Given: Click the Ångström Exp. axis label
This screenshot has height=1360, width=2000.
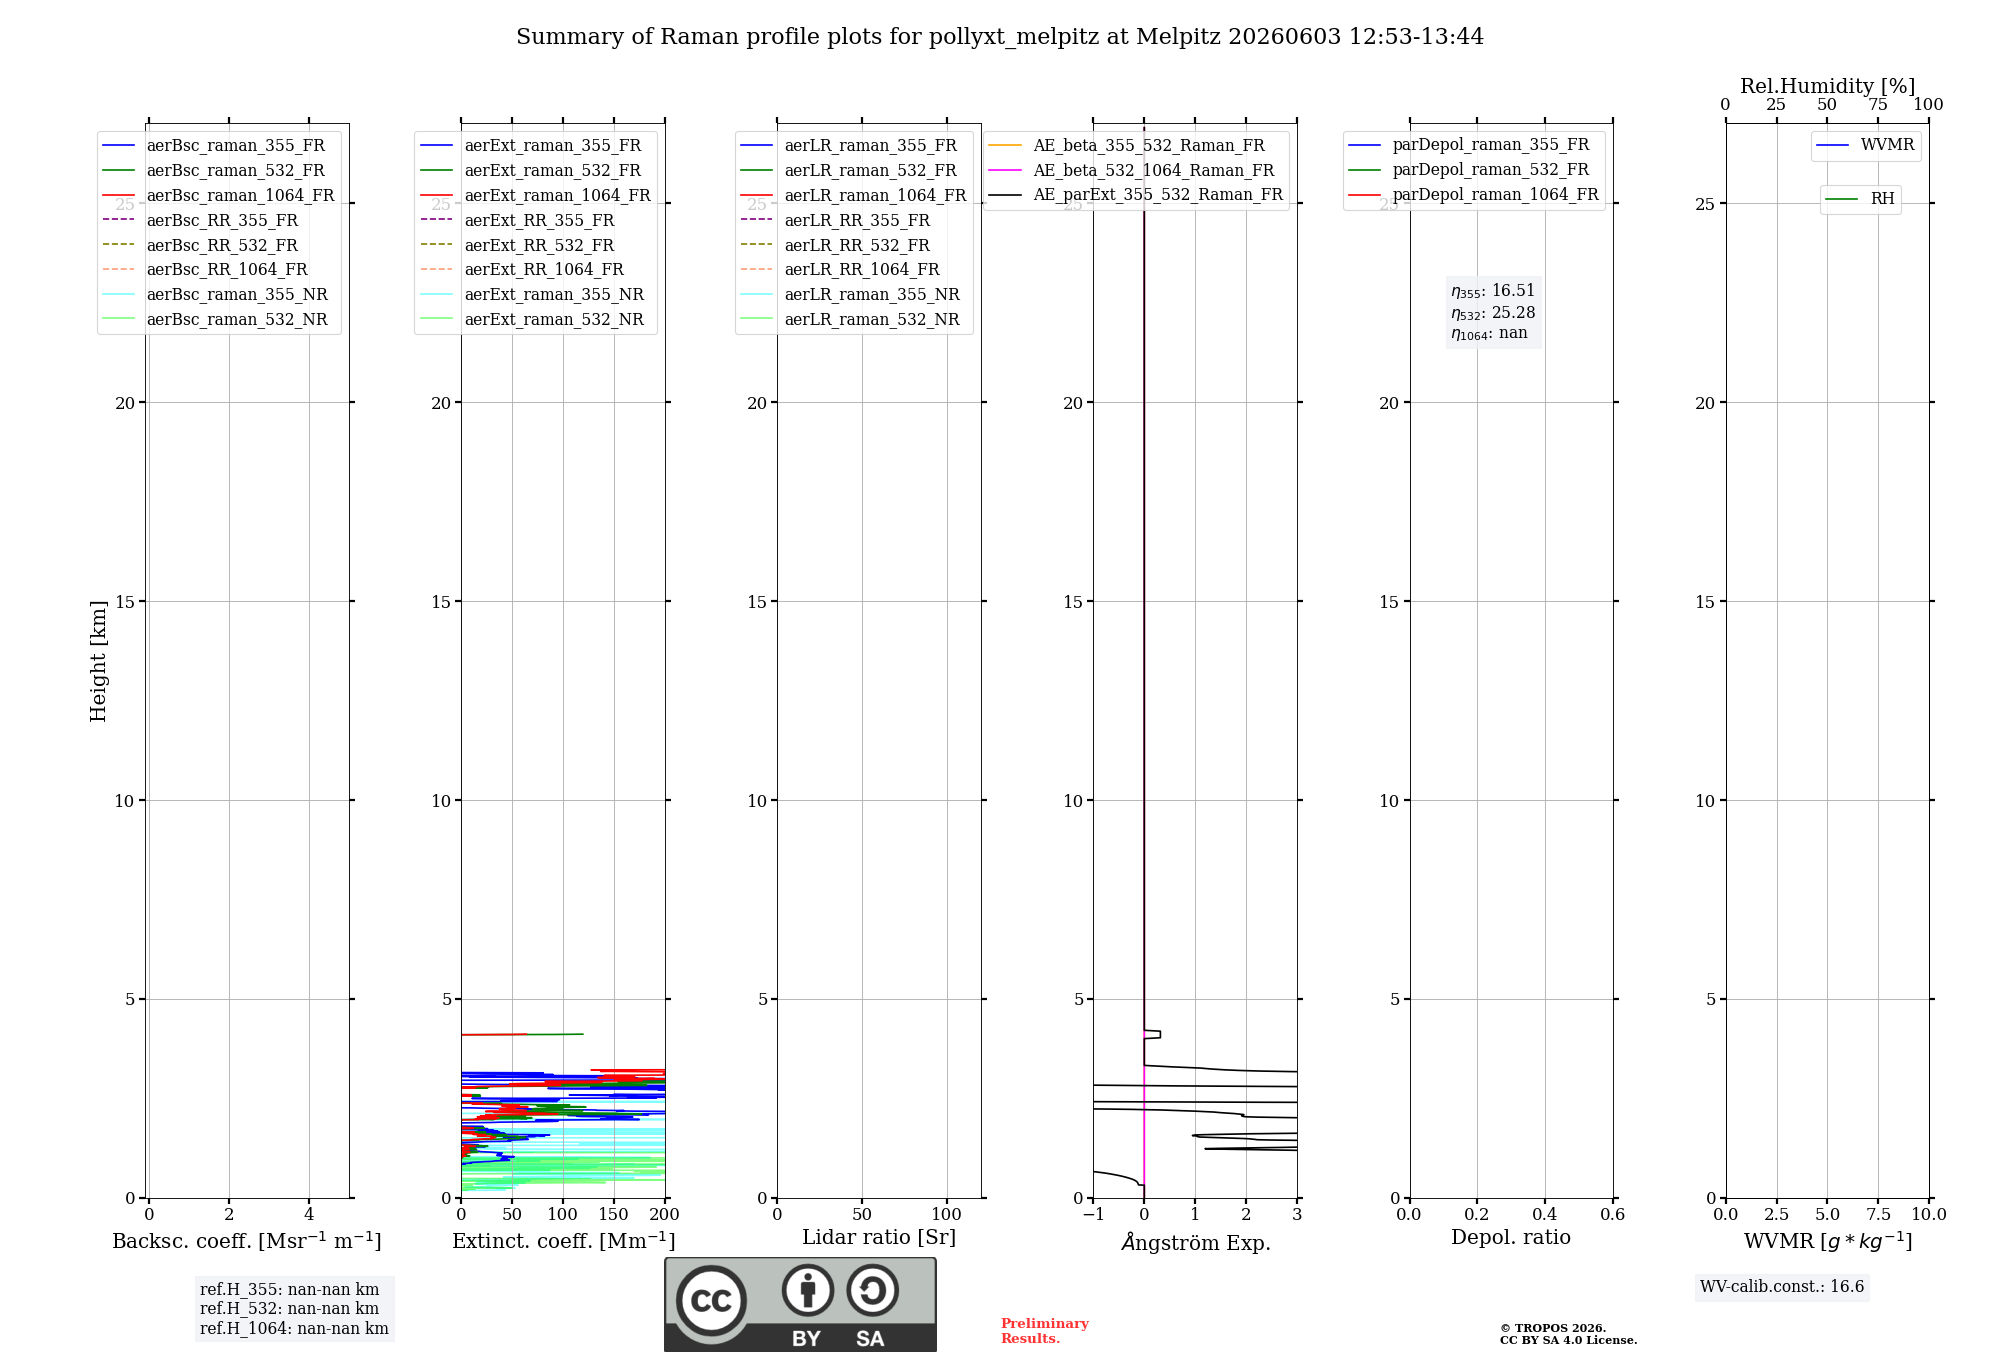Looking at the screenshot, I should pyautogui.click(x=1195, y=1242).
